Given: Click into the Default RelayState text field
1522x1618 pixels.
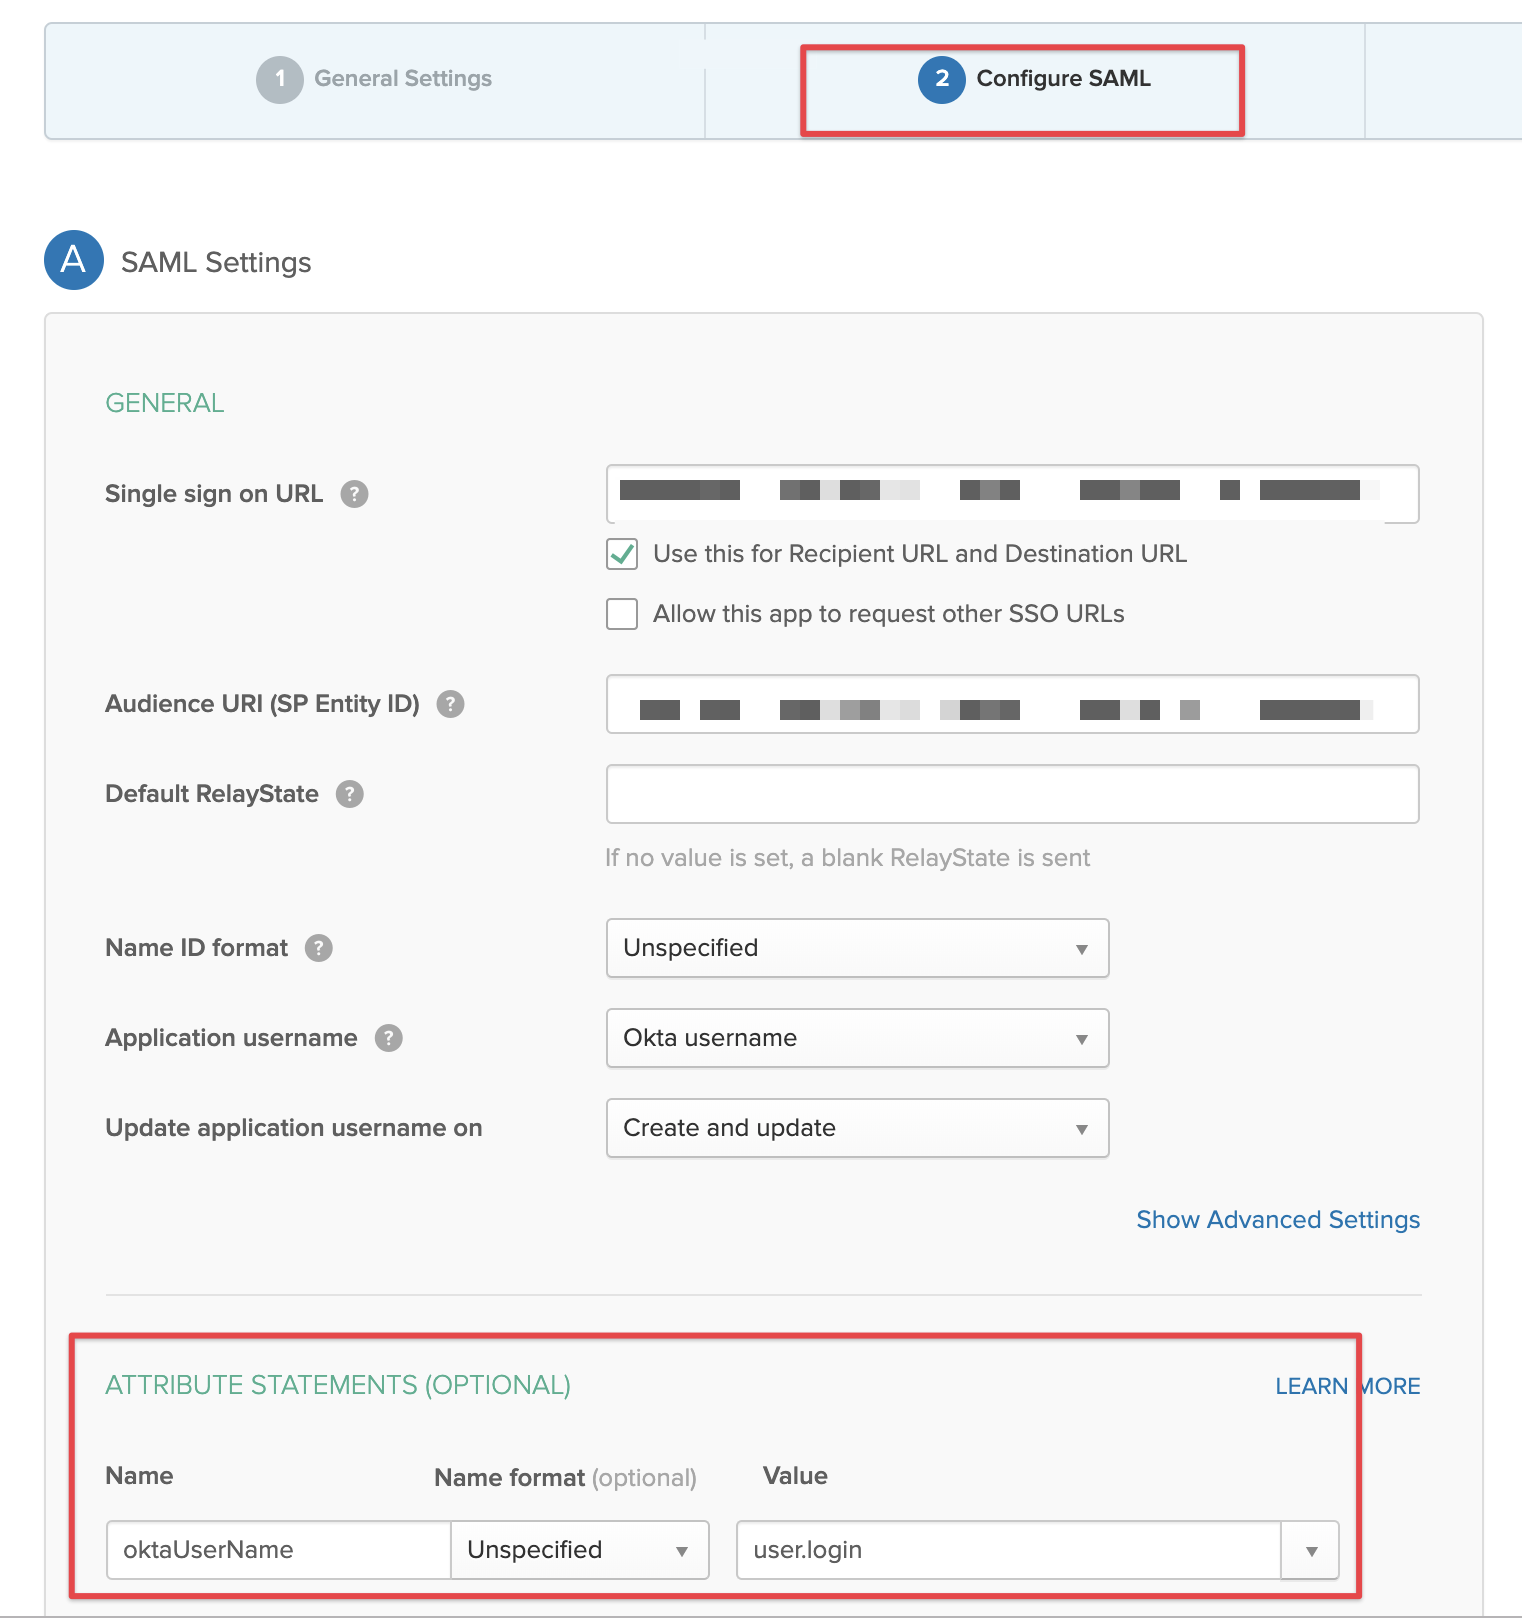Looking at the screenshot, I should (1012, 794).
